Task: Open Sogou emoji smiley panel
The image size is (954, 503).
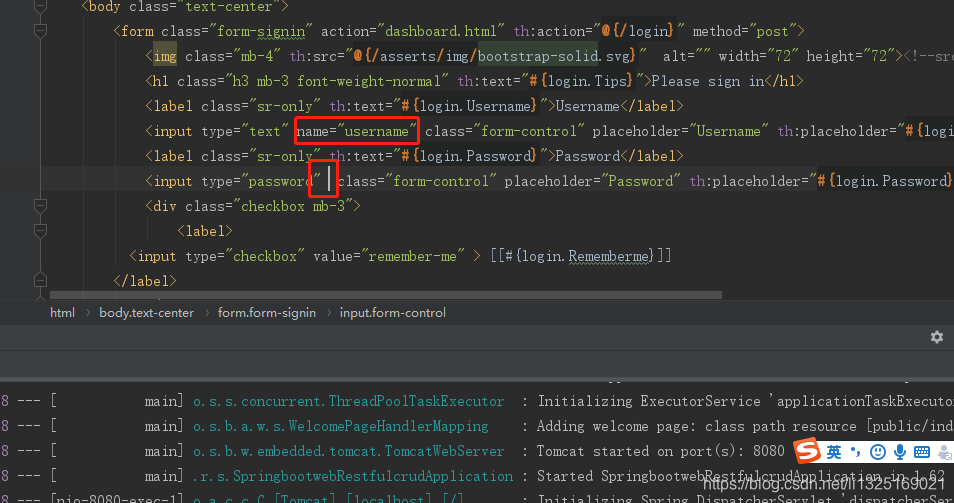Action: pyautogui.click(x=877, y=451)
